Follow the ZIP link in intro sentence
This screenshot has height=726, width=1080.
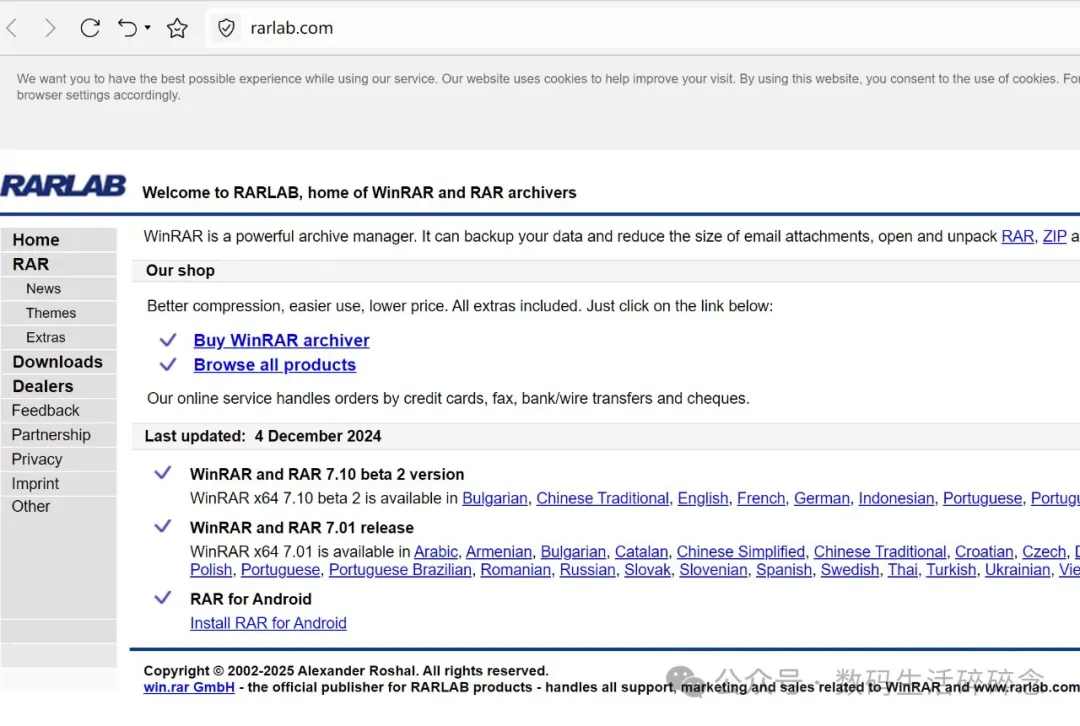coord(1054,236)
